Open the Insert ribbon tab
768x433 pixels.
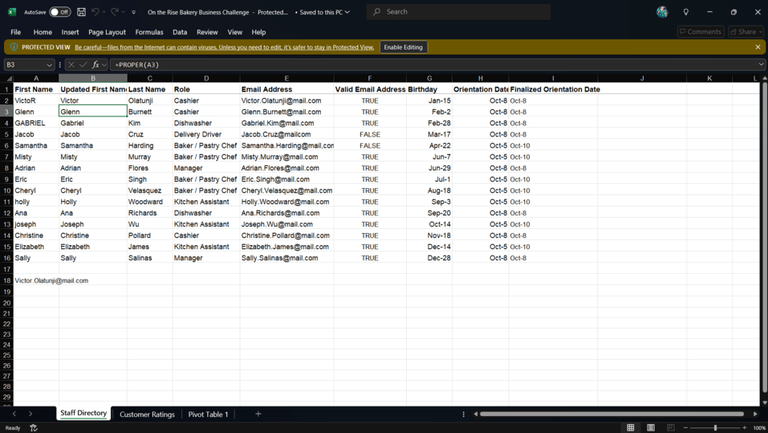(x=70, y=32)
